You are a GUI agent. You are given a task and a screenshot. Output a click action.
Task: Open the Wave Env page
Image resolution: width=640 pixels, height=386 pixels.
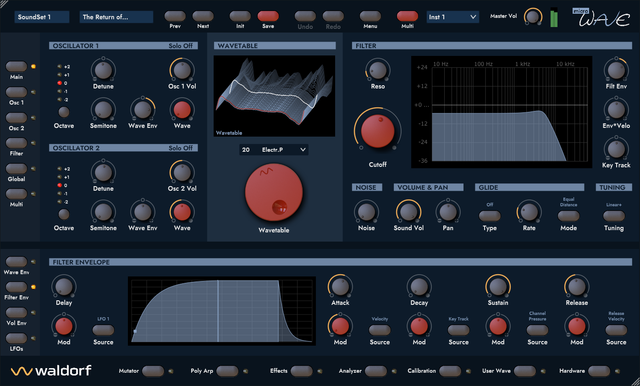pyautogui.click(x=16, y=262)
